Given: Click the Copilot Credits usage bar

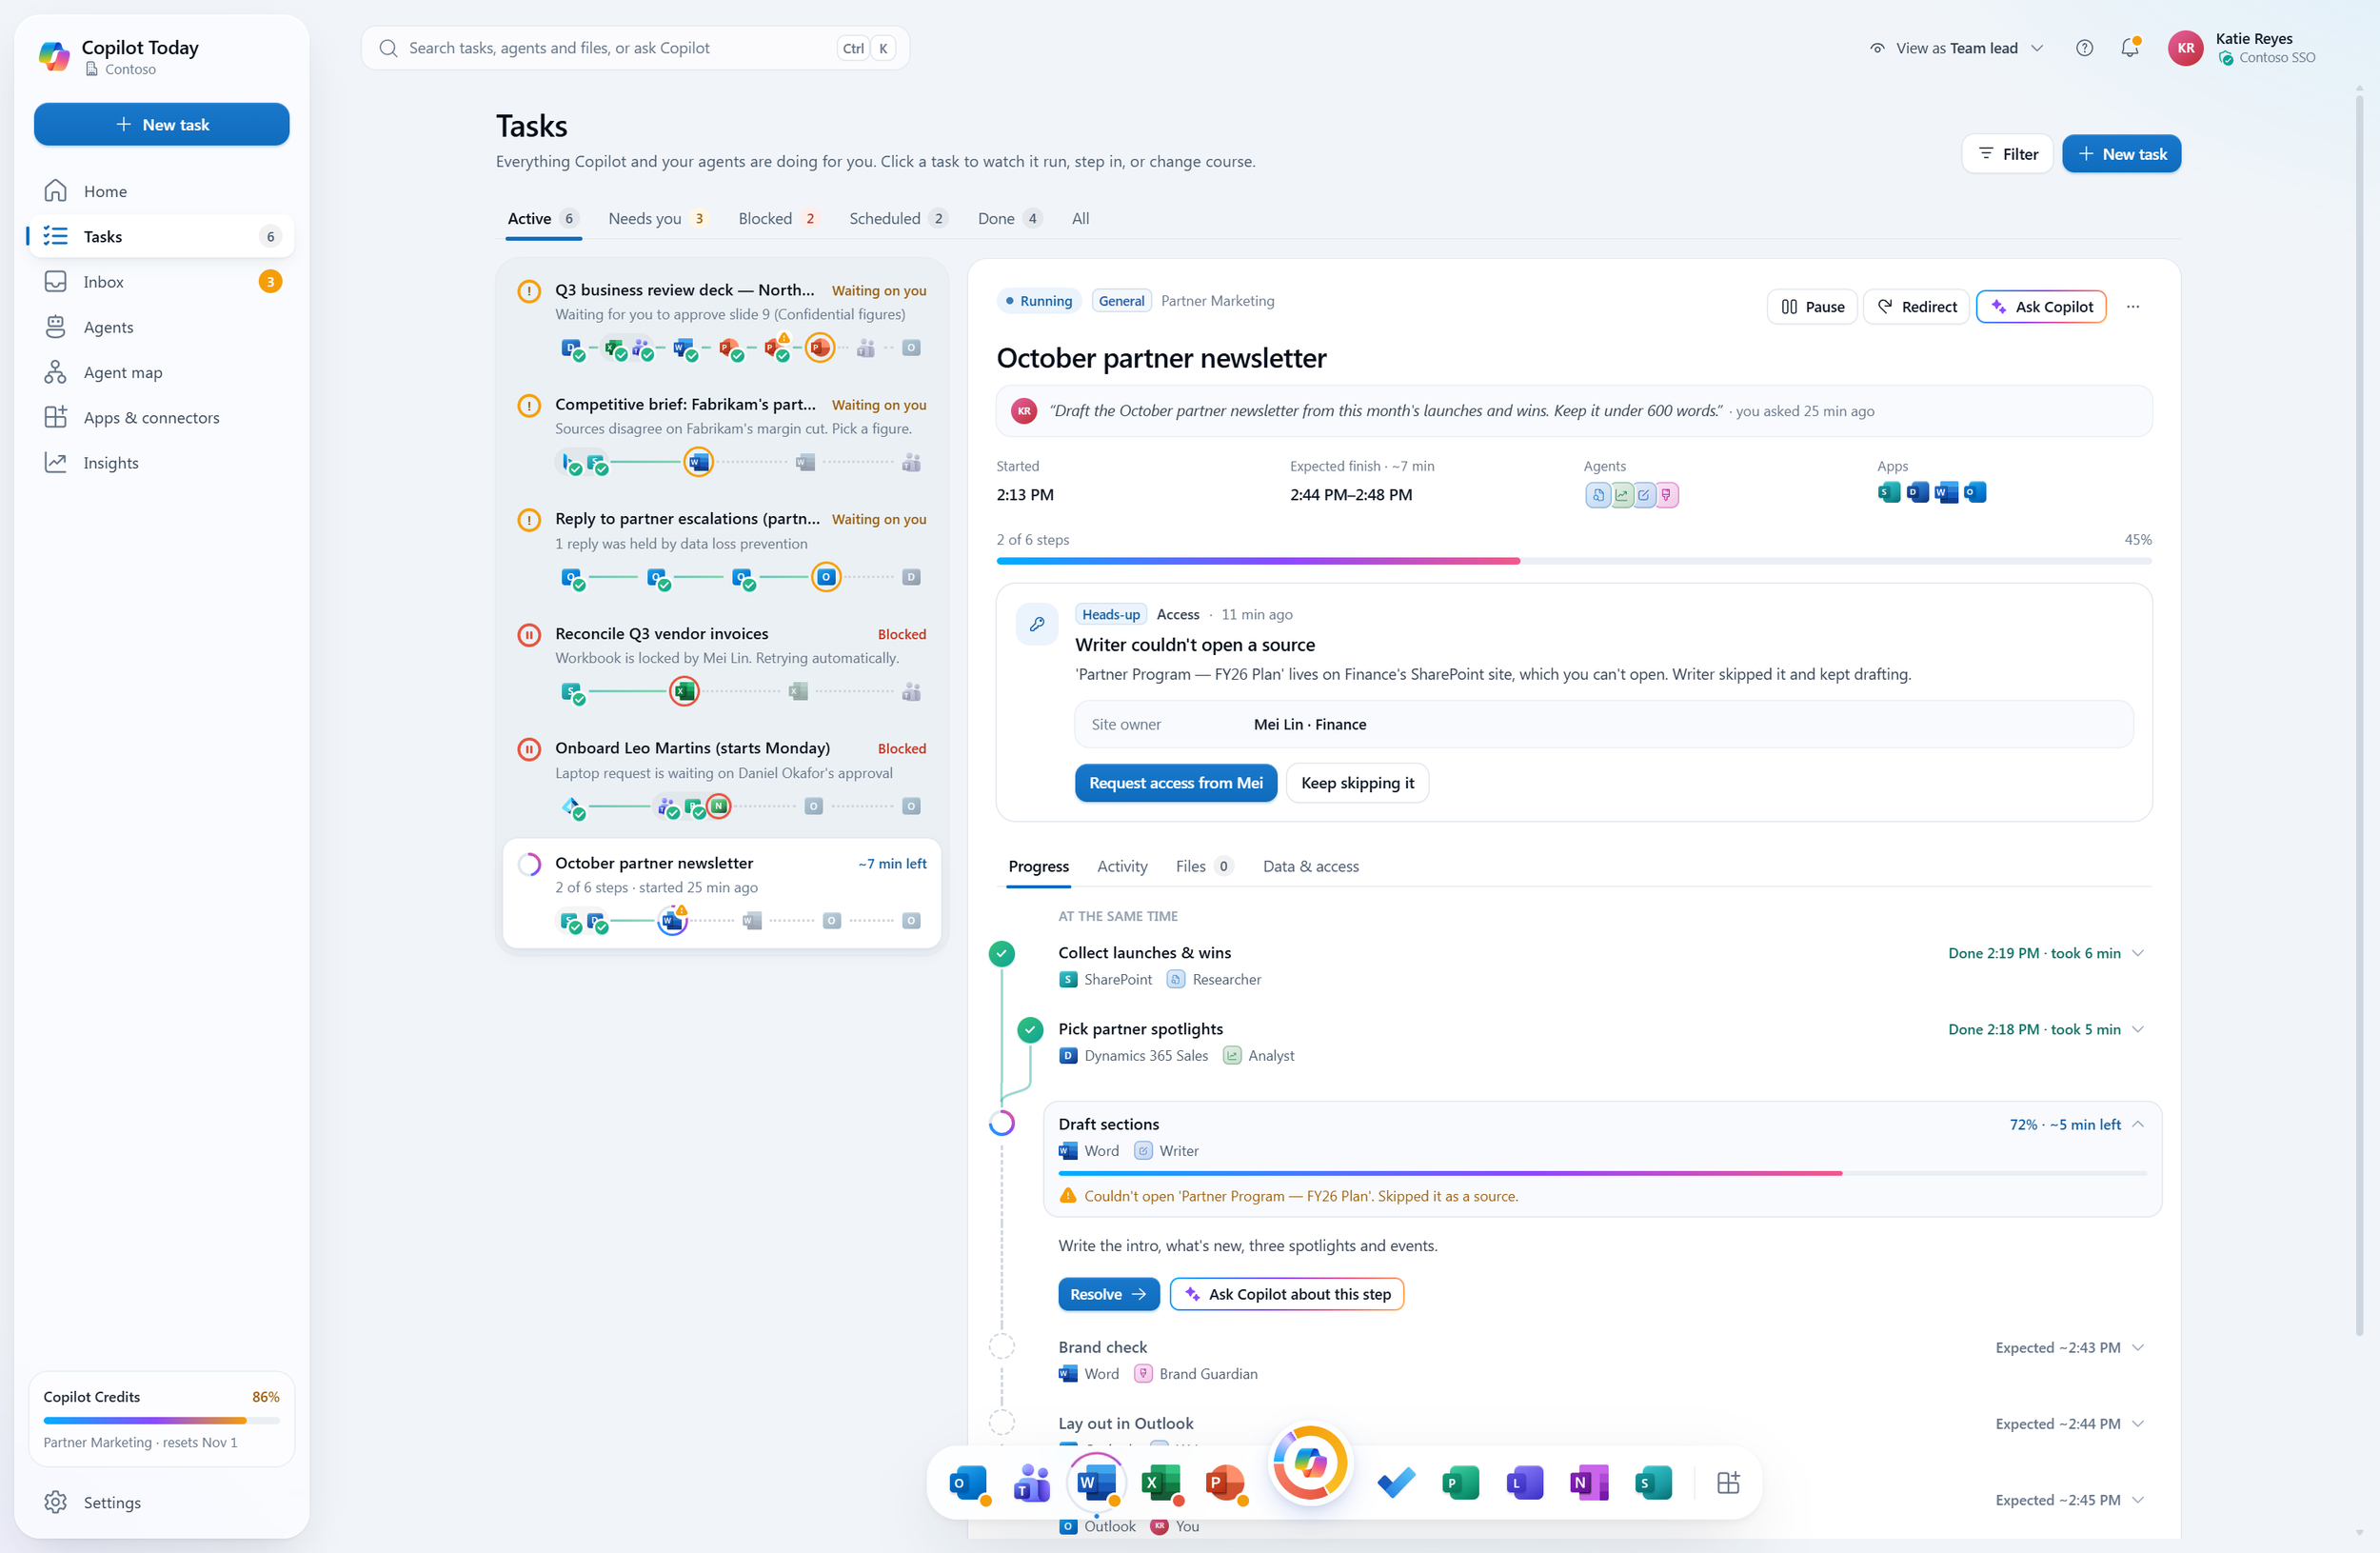Looking at the screenshot, I should pos(161,1420).
